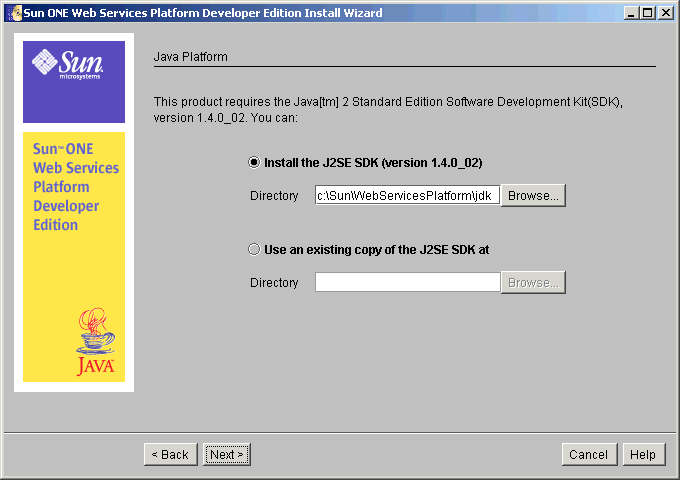Select Install the J2SE SDK radio button
680x480 pixels.
pyautogui.click(x=254, y=163)
